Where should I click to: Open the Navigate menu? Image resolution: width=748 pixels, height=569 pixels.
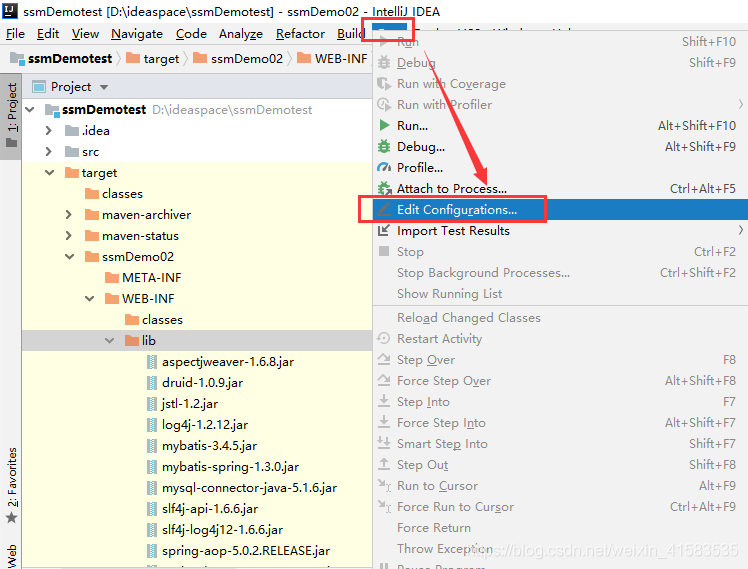pyautogui.click(x=137, y=34)
